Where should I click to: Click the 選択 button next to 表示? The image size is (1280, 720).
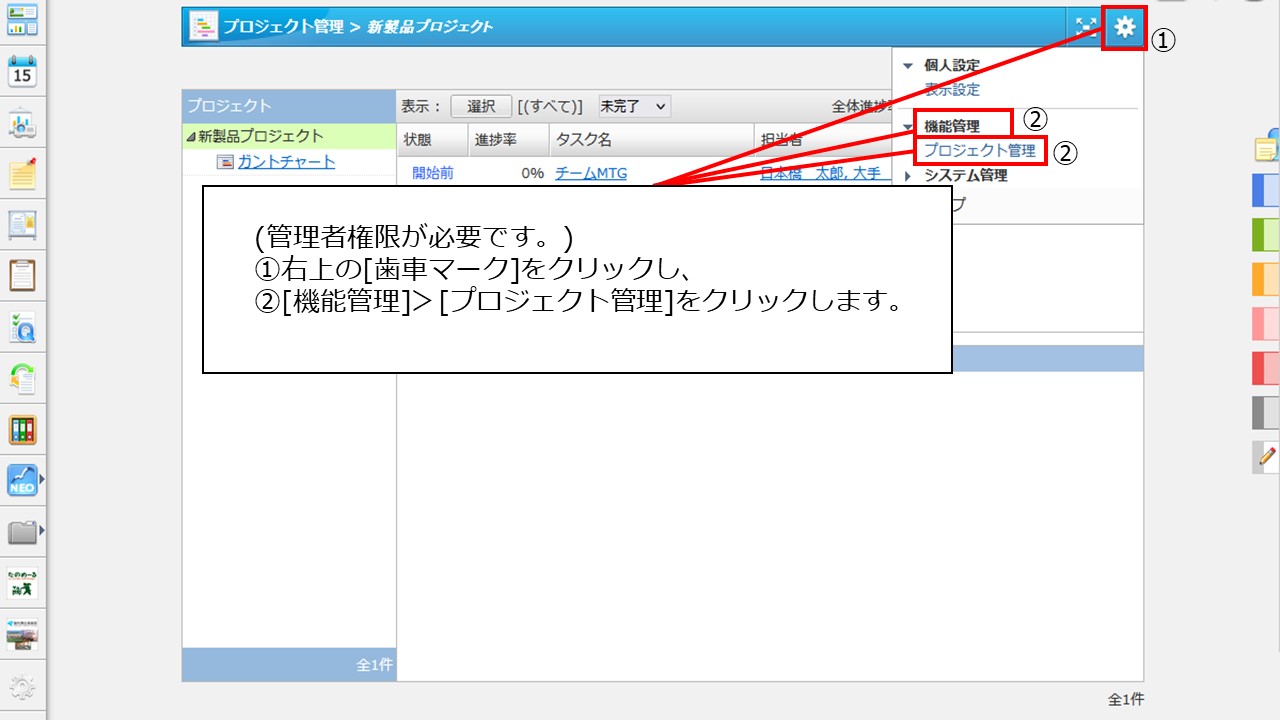tap(481, 106)
